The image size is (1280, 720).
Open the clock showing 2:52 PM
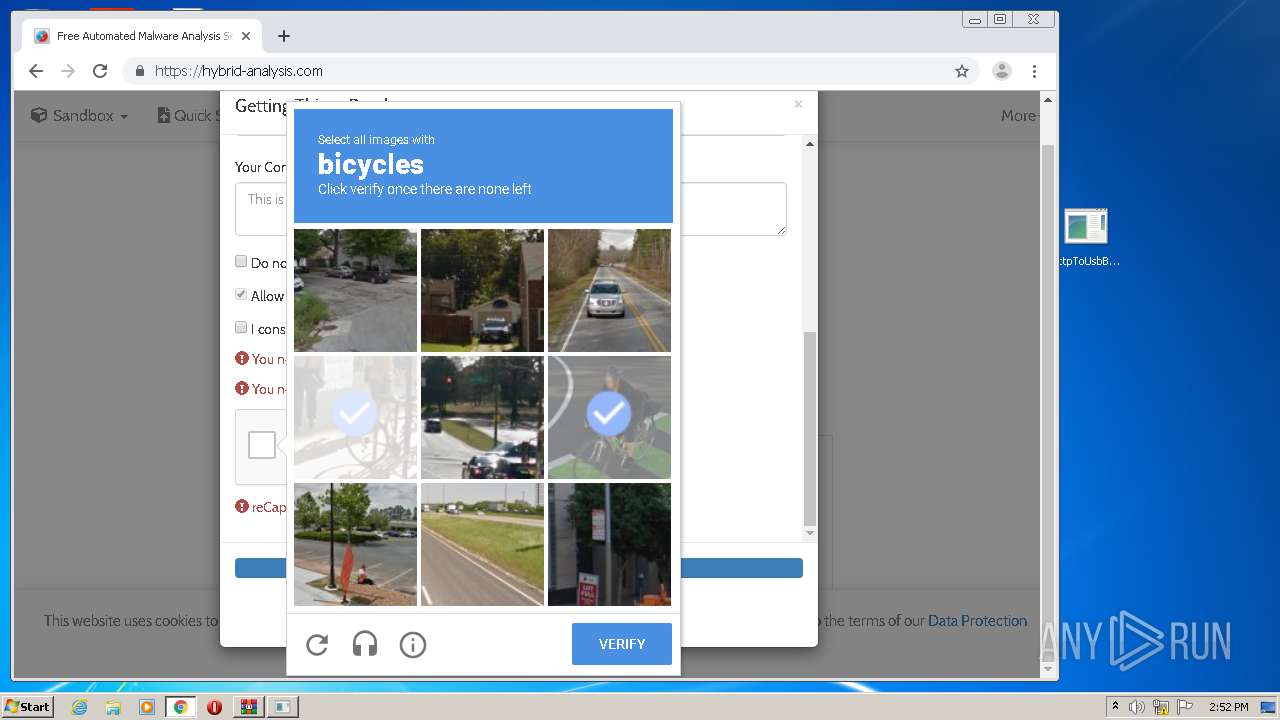[1228, 707]
